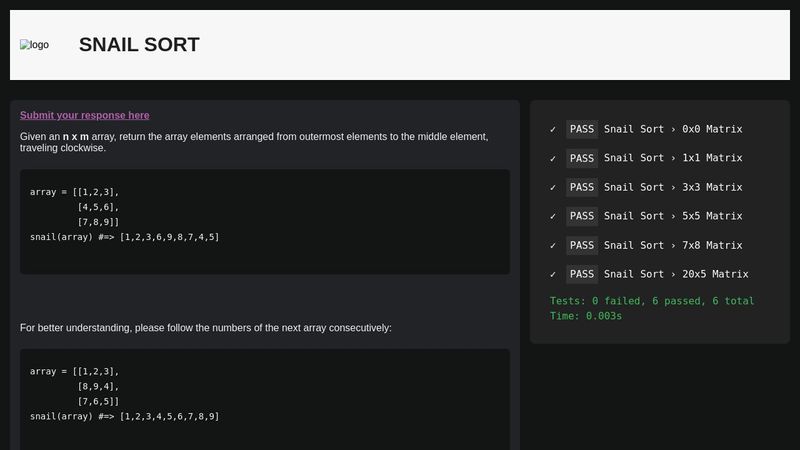
Task: Click checkmark beside 5x5 Matrix test
Action: point(553,216)
